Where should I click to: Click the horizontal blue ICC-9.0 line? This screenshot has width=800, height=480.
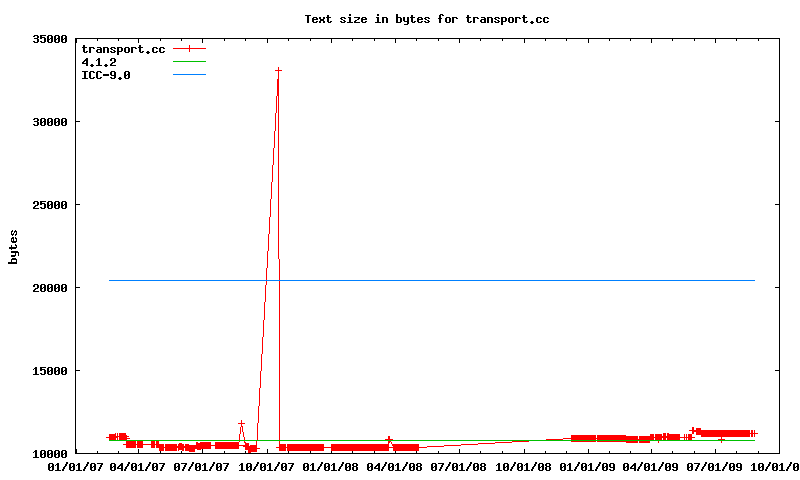coord(500,281)
